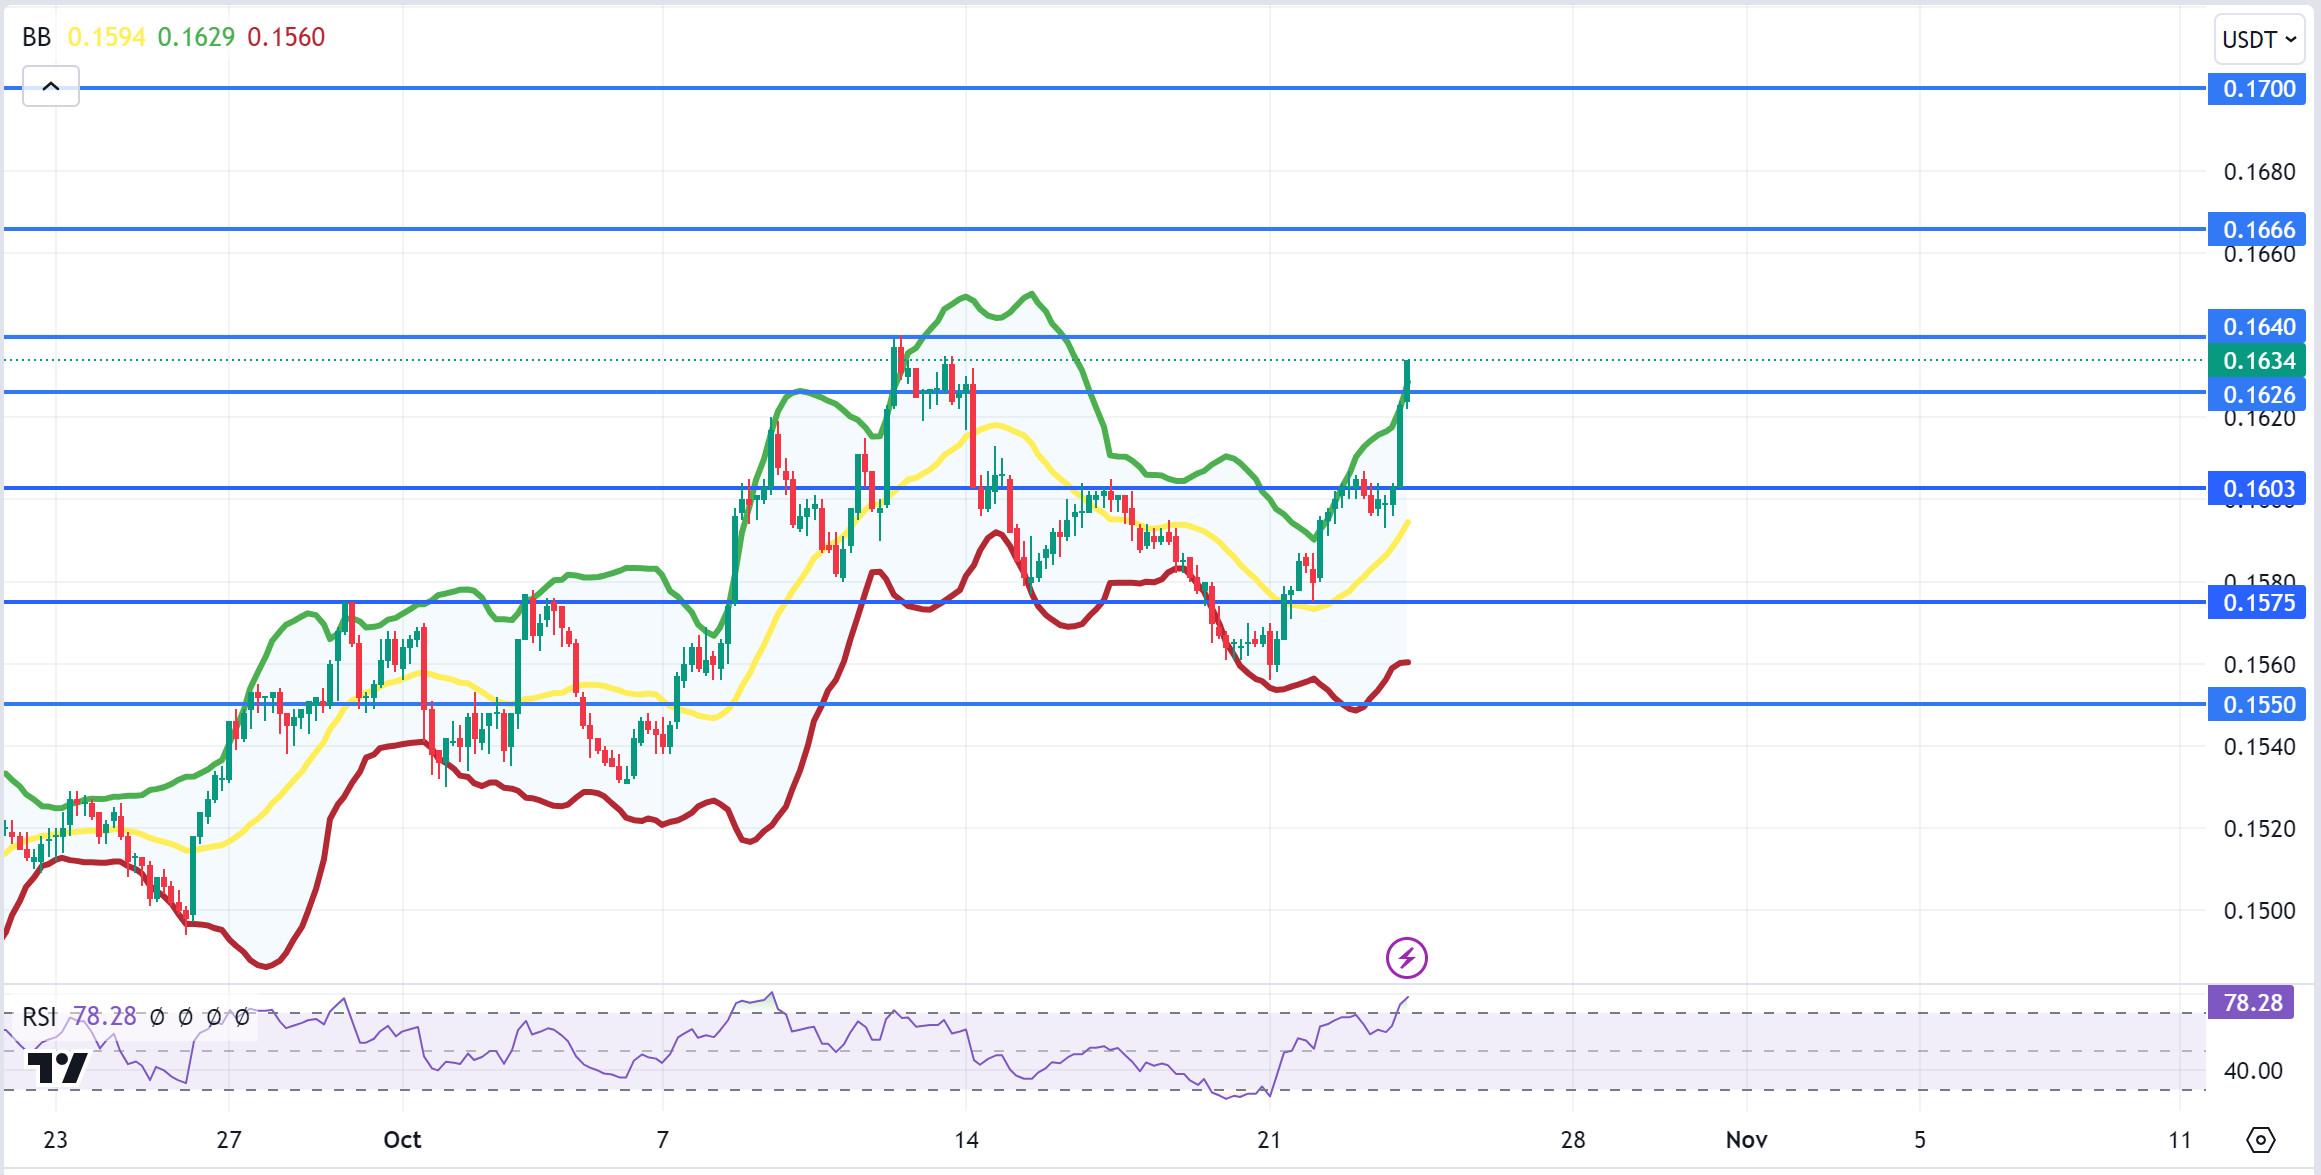Click date 27 on time axis

coord(229,1140)
